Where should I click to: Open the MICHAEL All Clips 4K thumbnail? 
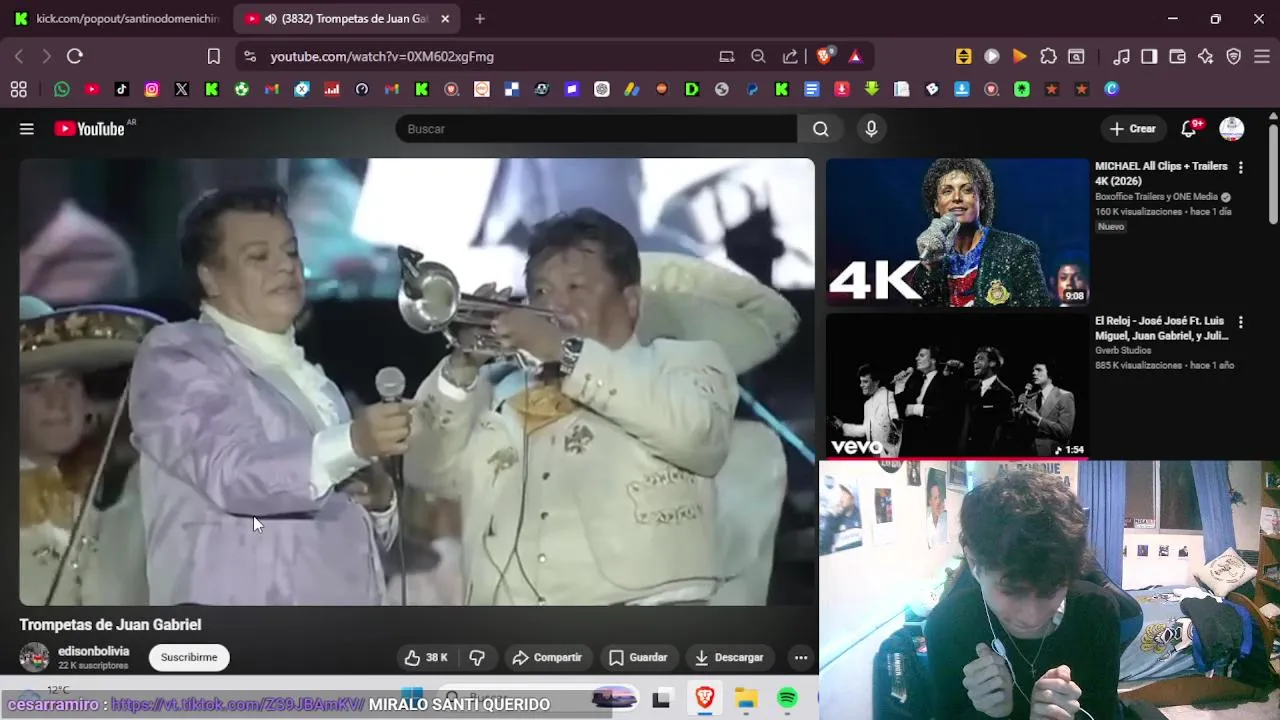click(x=957, y=232)
